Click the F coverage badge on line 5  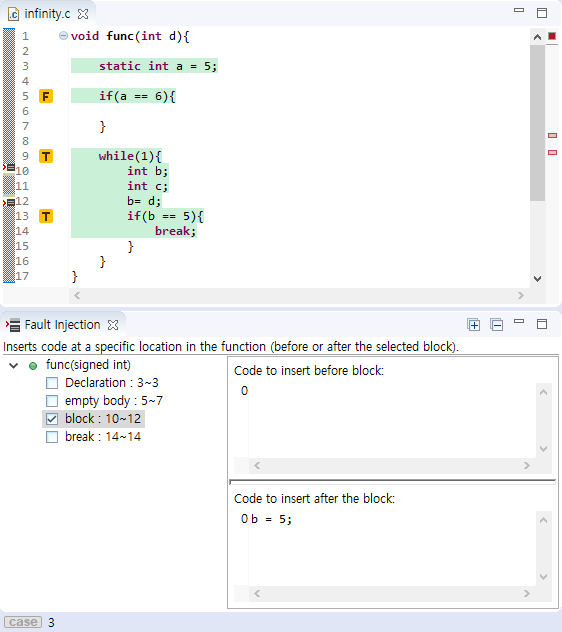[46, 96]
